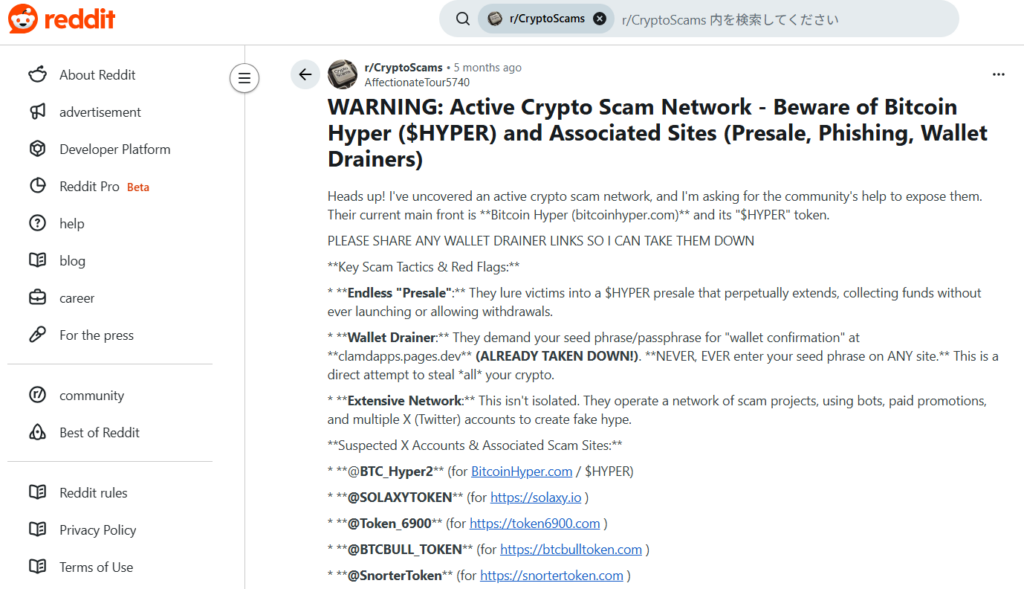This screenshot has height=589, width=1024.
Task: Click the help question mark icon
Action: click(38, 223)
